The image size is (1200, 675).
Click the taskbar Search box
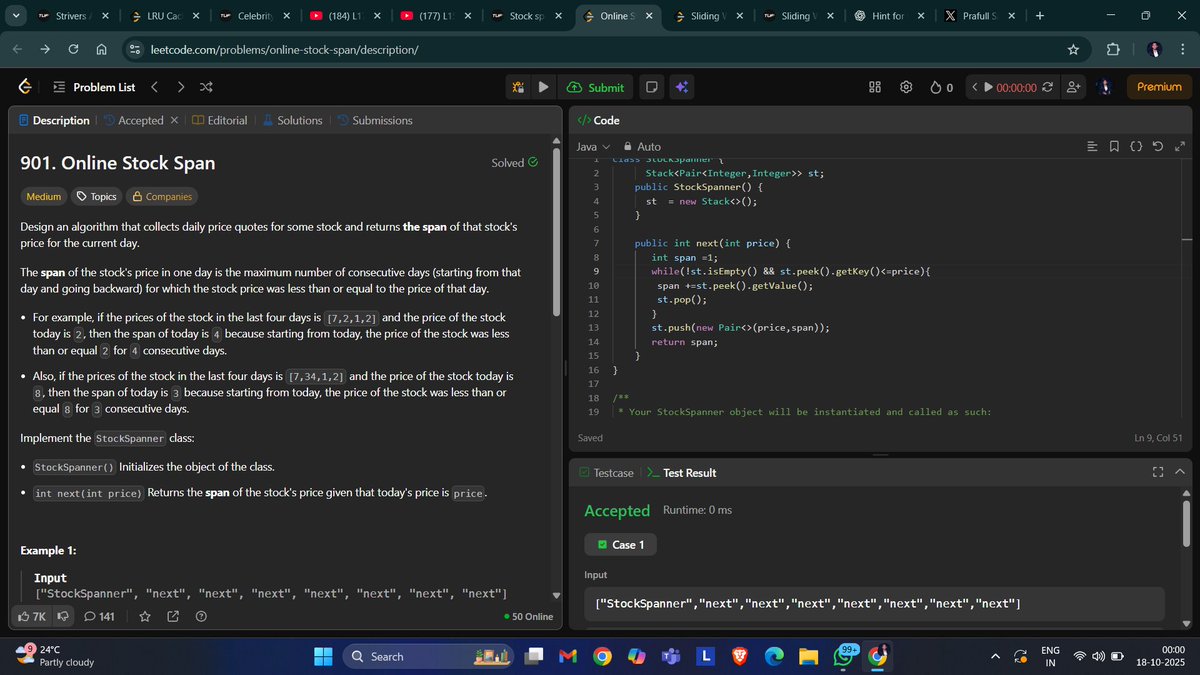pos(427,656)
